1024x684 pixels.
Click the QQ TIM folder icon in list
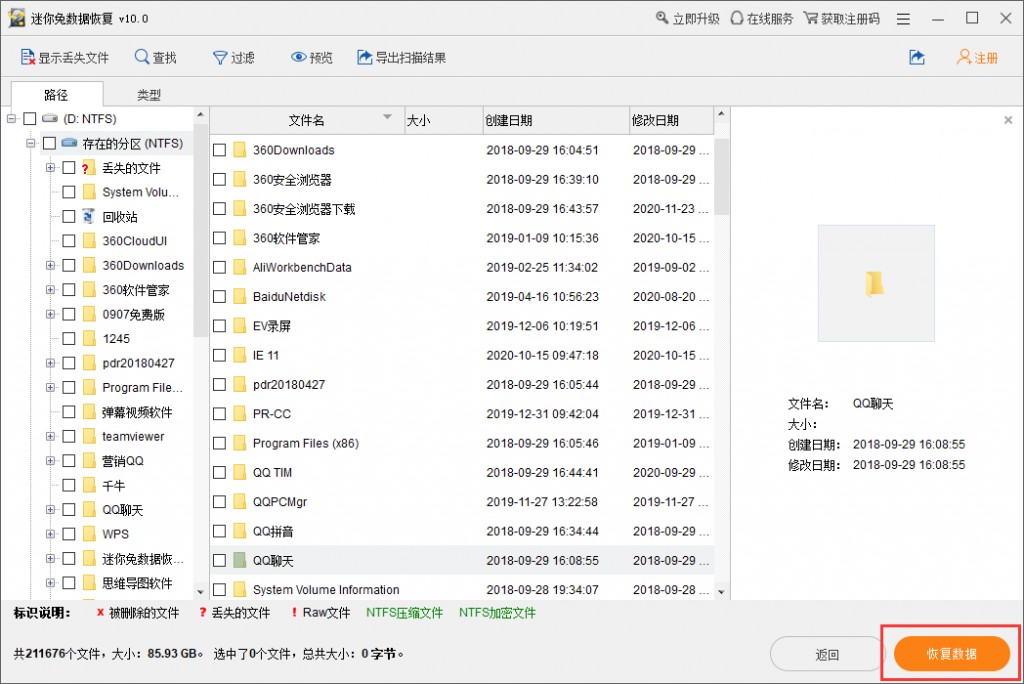pos(240,472)
